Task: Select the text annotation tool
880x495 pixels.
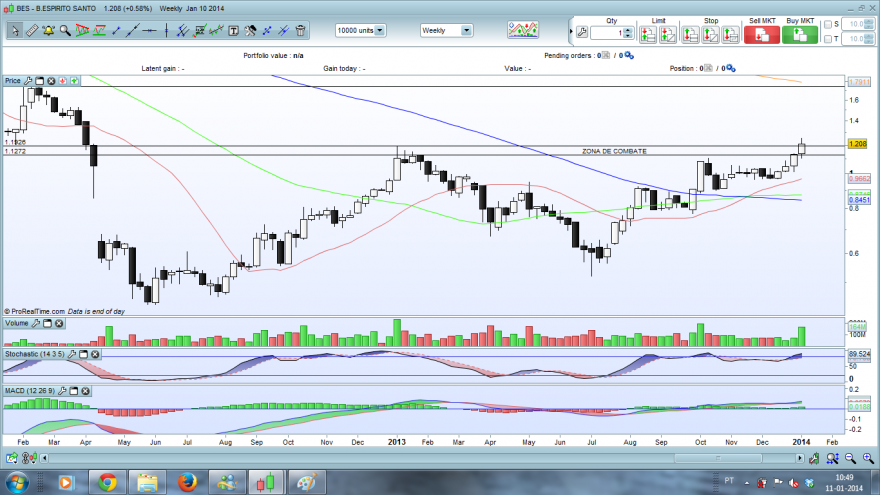Action: pyautogui.click(x=233, y=31)
